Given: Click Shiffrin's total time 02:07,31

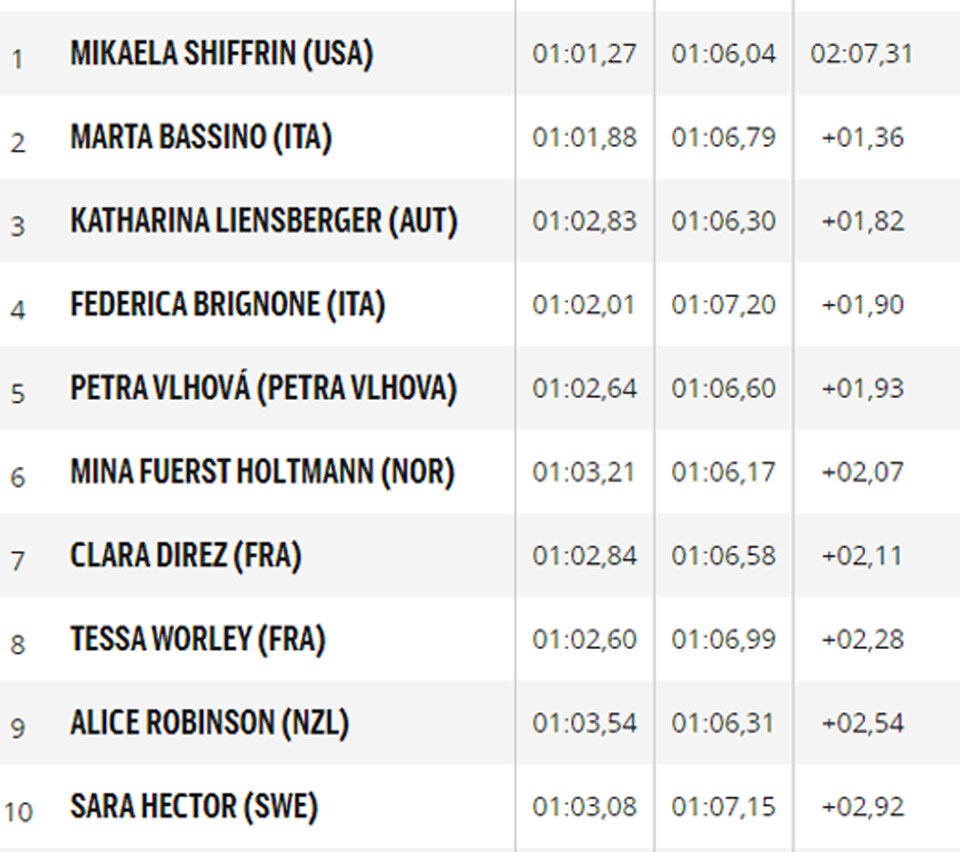Looking at the screenshot, I should [861, 54].
